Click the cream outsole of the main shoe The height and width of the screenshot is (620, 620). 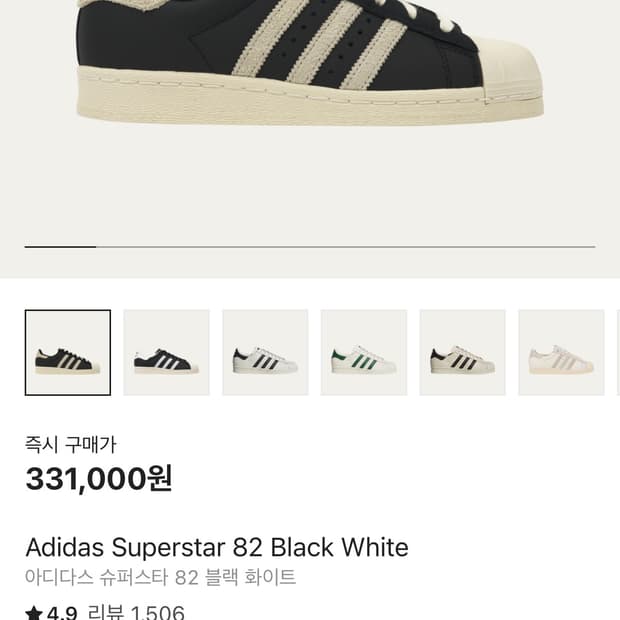(300, 100)
